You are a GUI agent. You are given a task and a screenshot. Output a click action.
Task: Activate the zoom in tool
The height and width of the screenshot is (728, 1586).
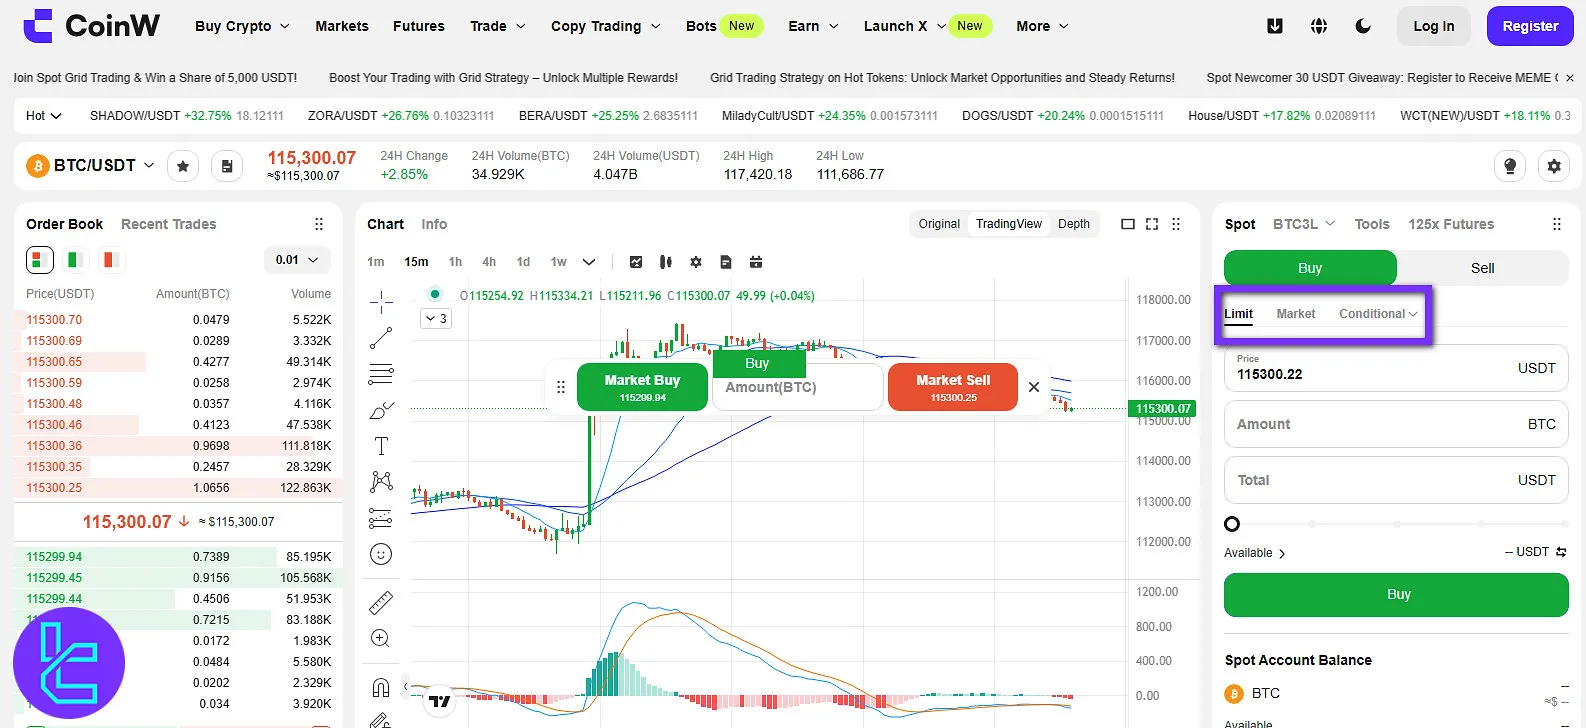[x=381, y=638]
